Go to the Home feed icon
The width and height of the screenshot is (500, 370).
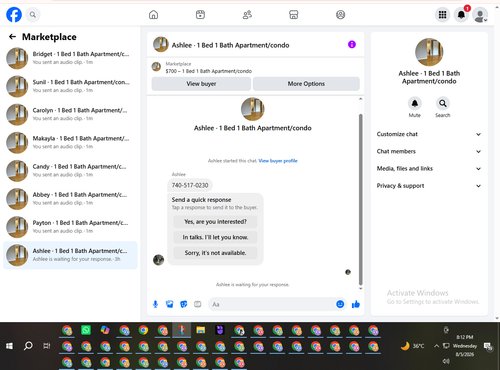pos(153,15)
